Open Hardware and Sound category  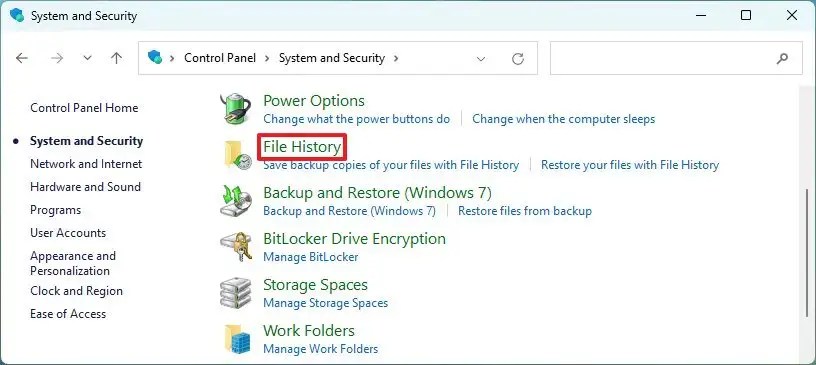[x=85, y=187]
